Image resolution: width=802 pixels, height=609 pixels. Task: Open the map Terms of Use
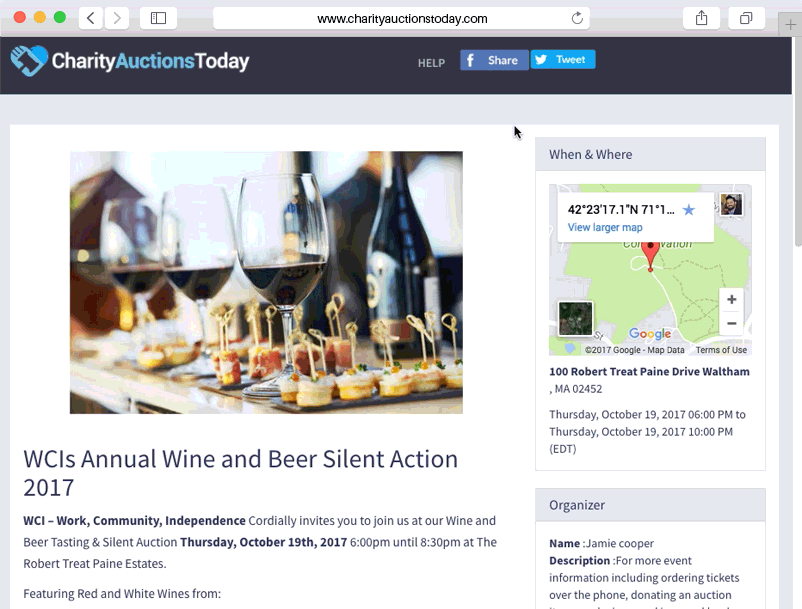pyautogui.click(x=721, y=350)
